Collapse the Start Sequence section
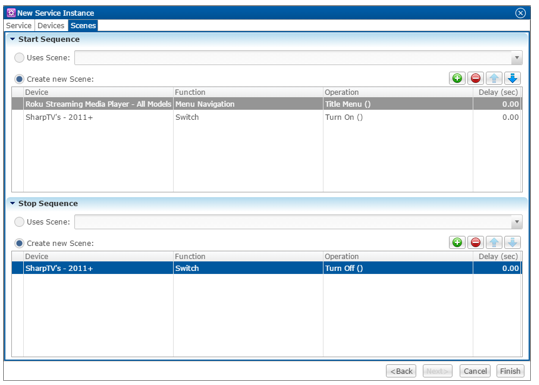 click(x=13, y=39)
